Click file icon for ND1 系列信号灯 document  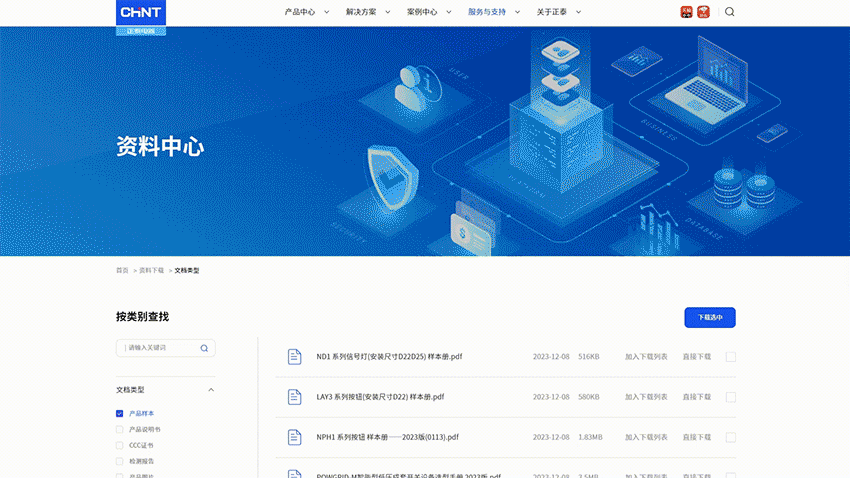(294, 357)
